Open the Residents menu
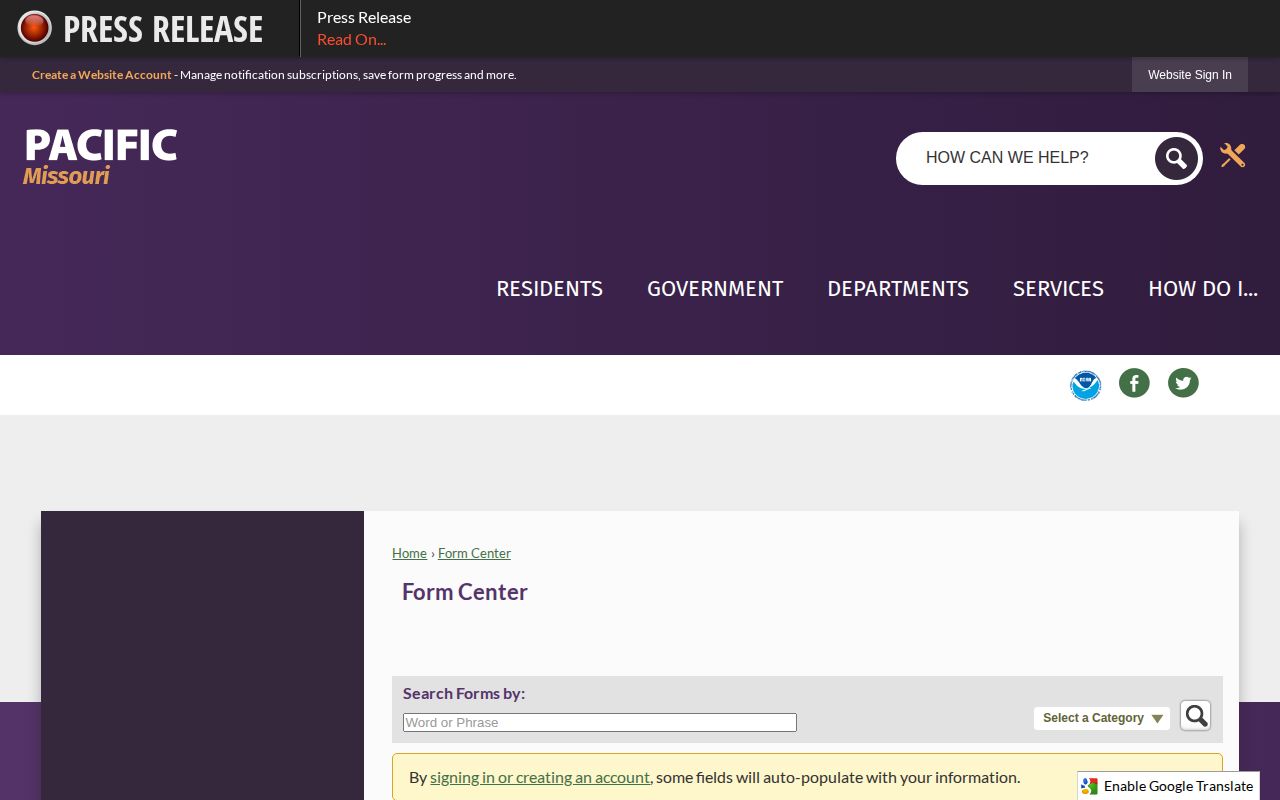 tap(549, 289)
